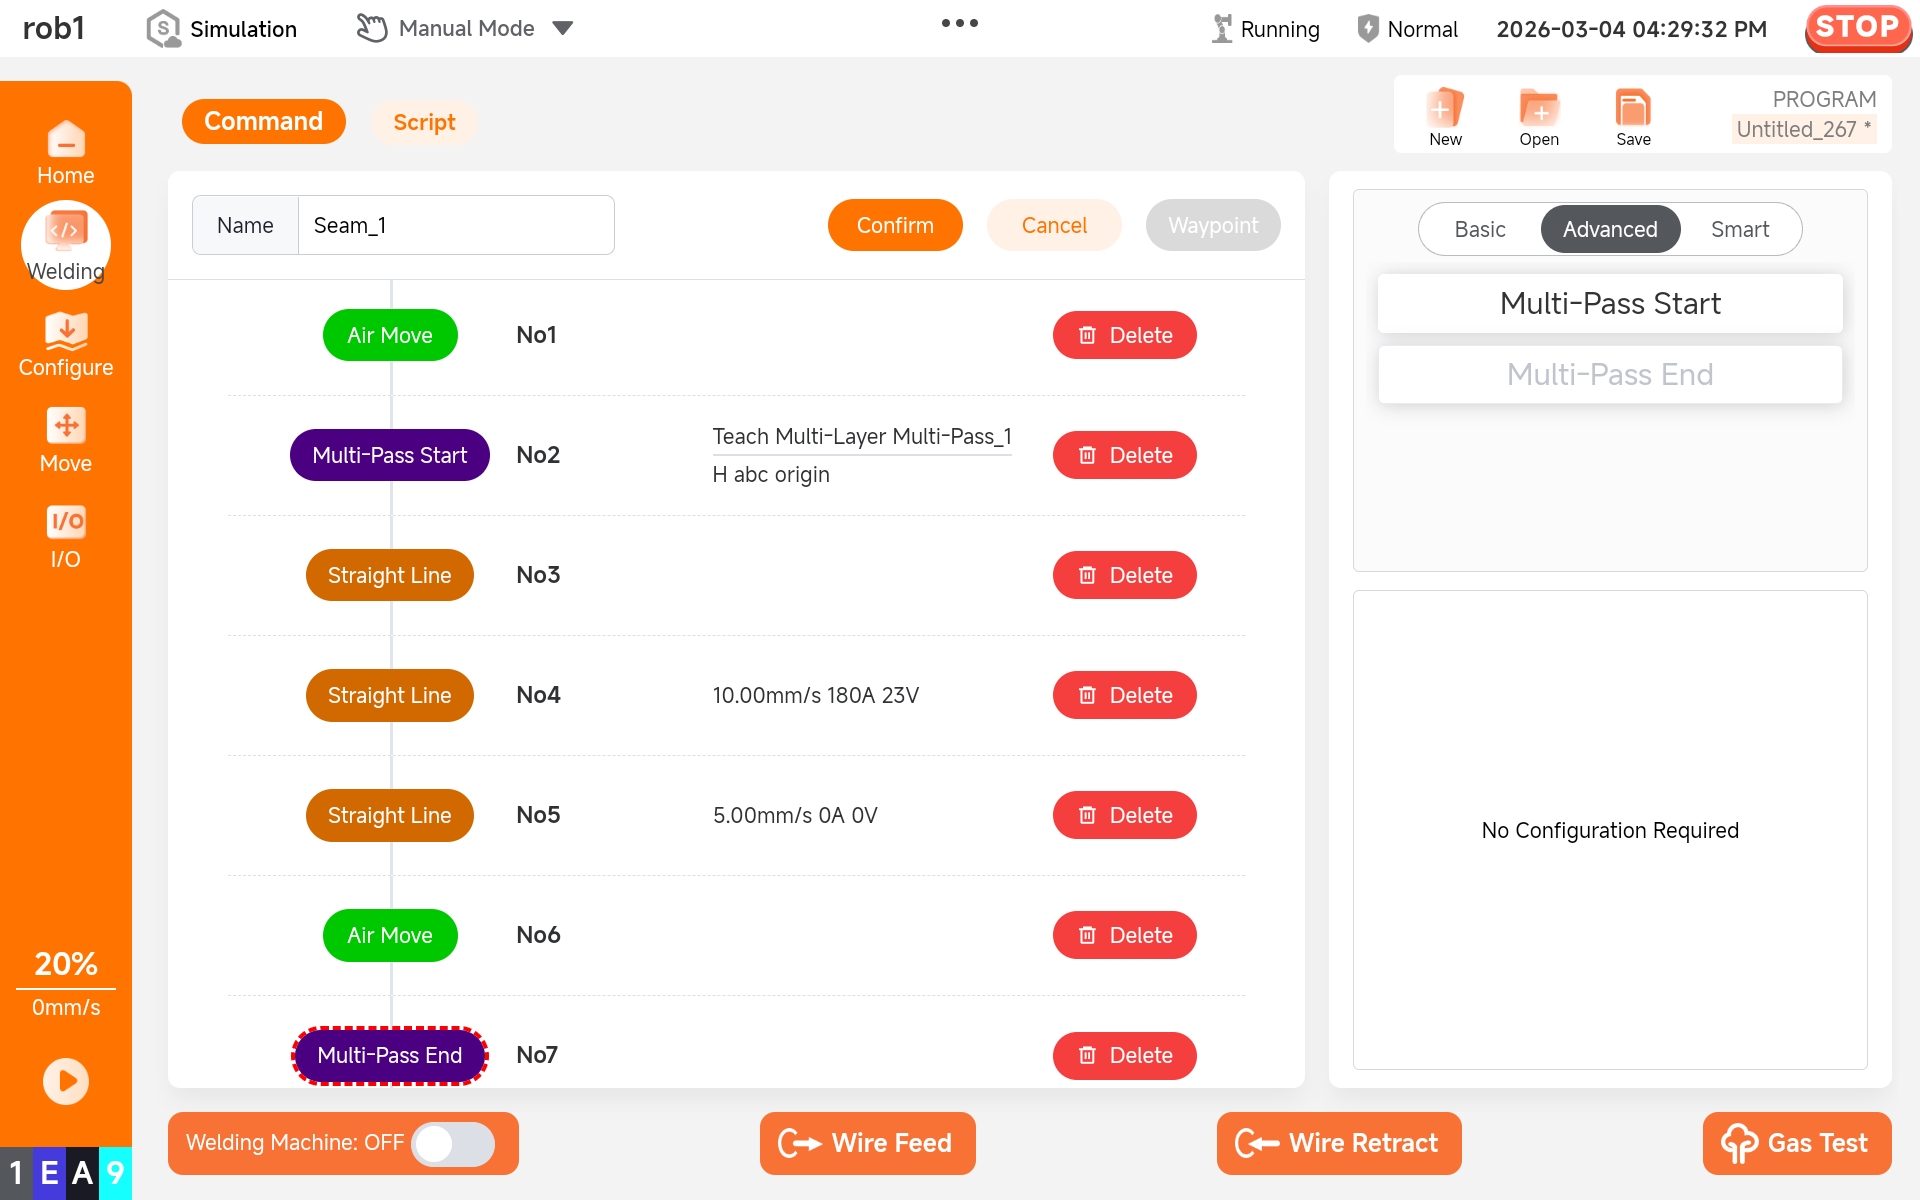Toggle the Welding Machine switch on
The image size is (1920, 1200).
click(x=453, y=1143)
